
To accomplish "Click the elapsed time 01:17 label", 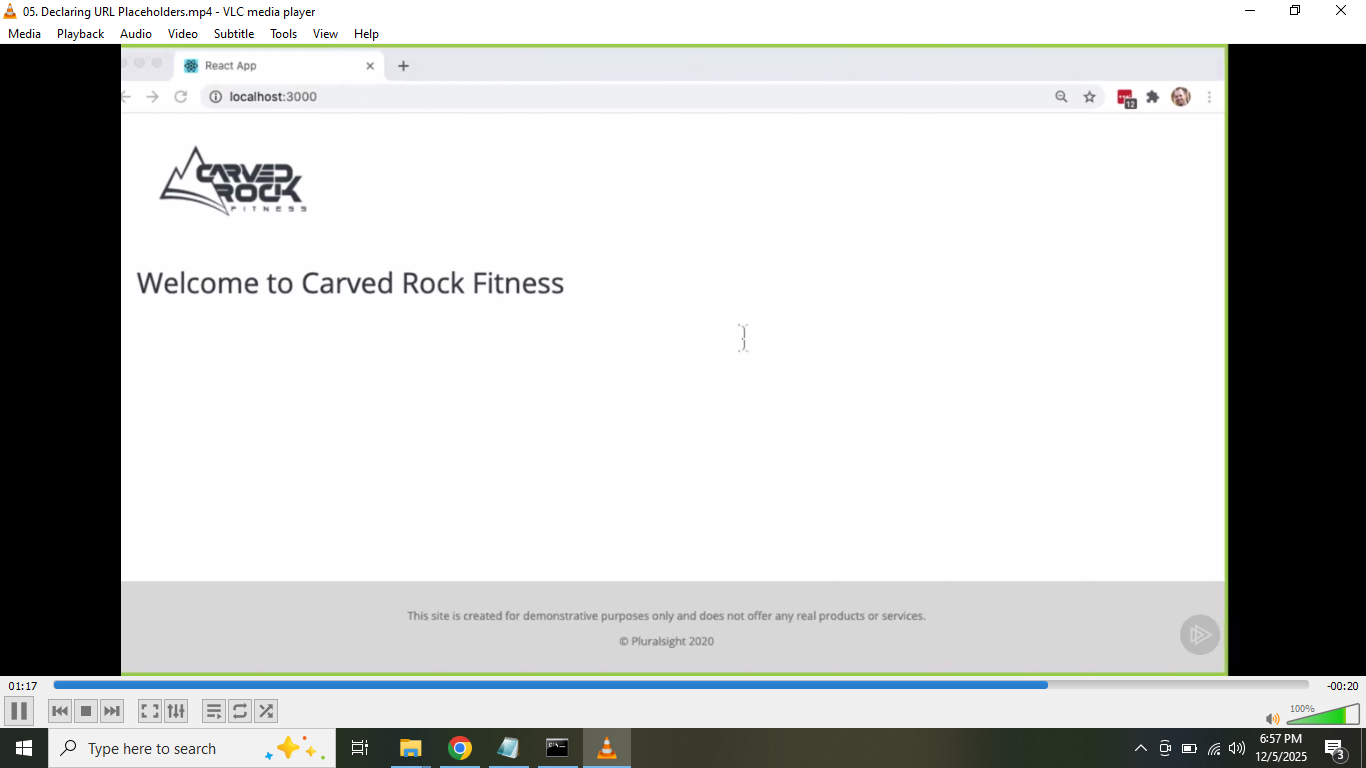I will coord(23,686).
